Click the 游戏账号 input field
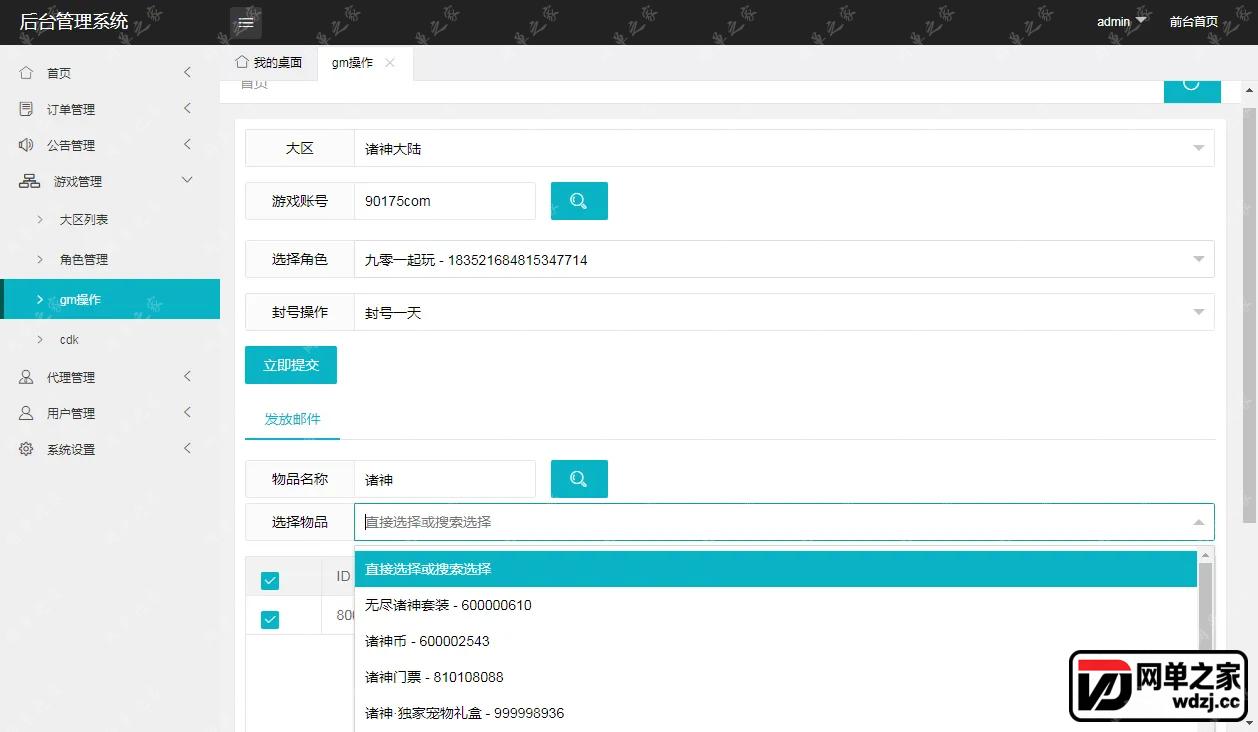 click(445, 201)
